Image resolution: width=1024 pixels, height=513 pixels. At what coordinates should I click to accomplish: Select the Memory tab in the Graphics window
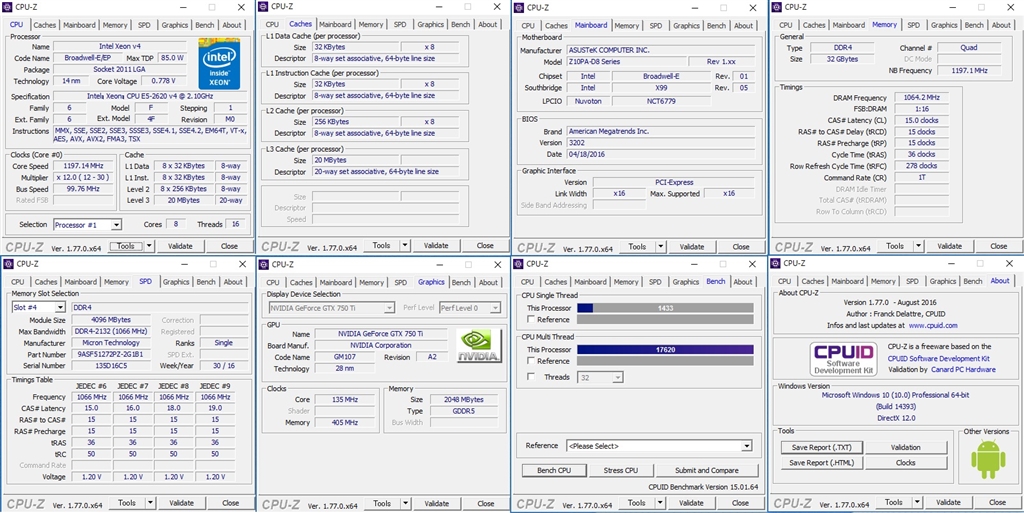tap(371, 283)
